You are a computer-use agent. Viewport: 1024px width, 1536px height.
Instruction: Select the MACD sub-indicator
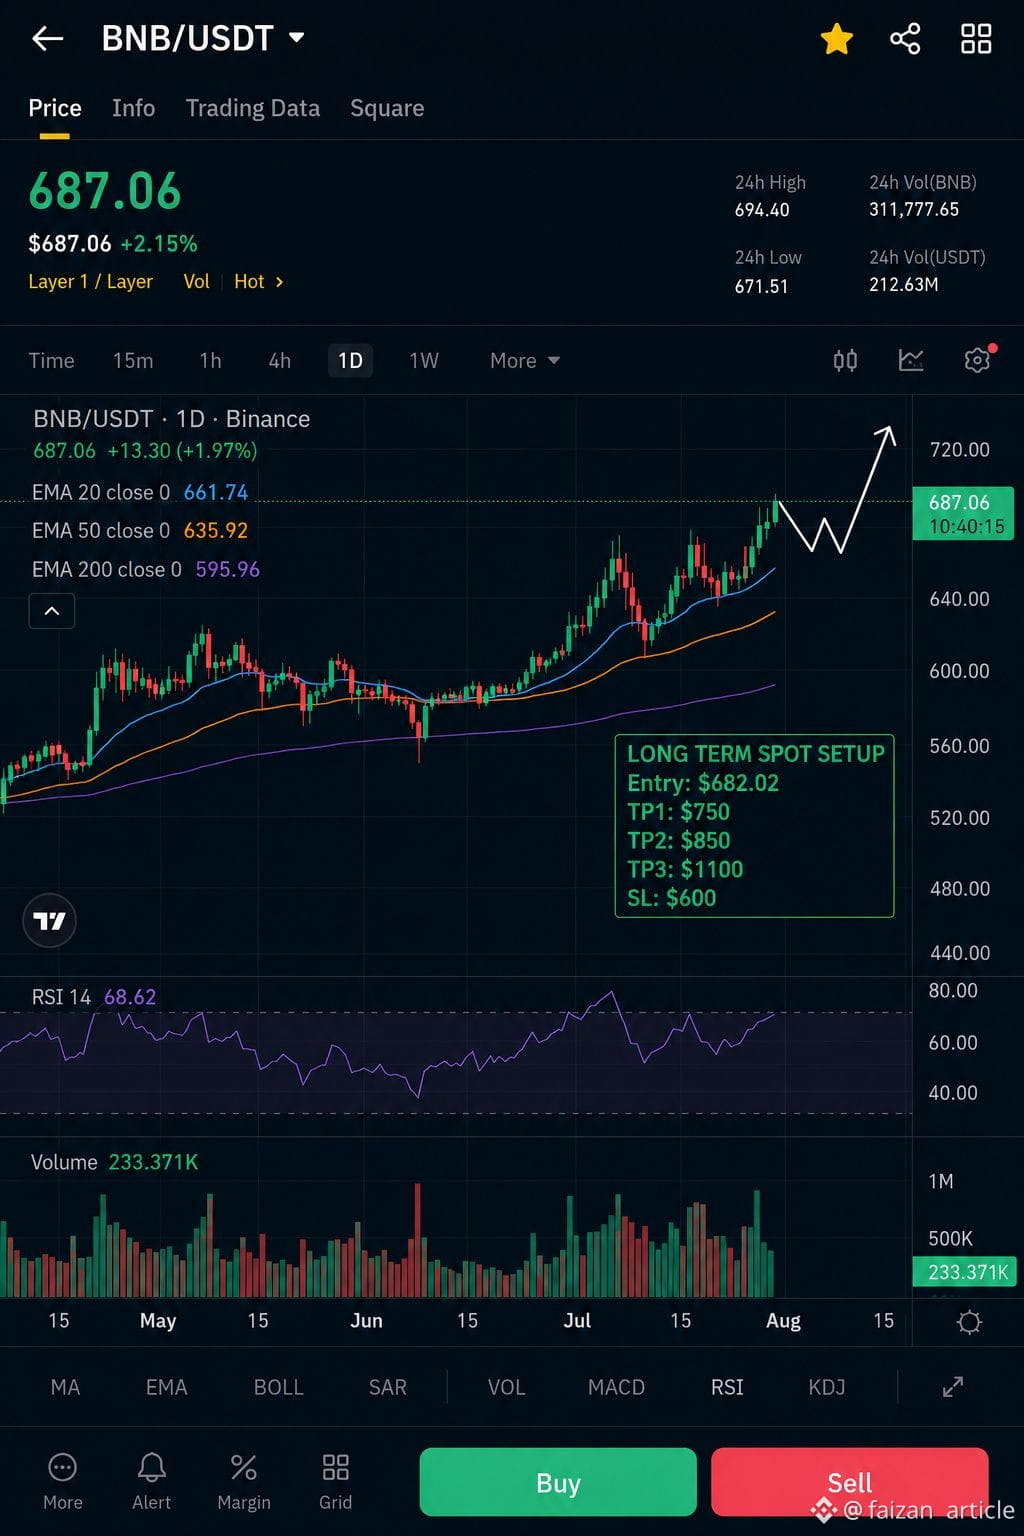click(x=617, y=1387)
